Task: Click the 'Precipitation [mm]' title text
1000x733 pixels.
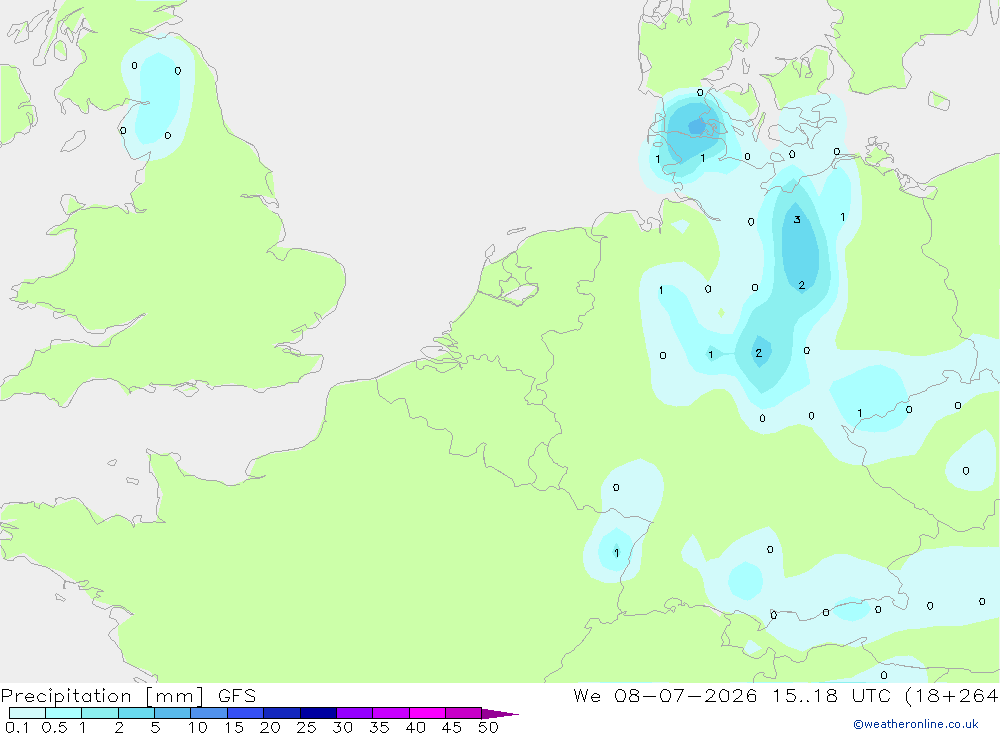Action: 103,696
